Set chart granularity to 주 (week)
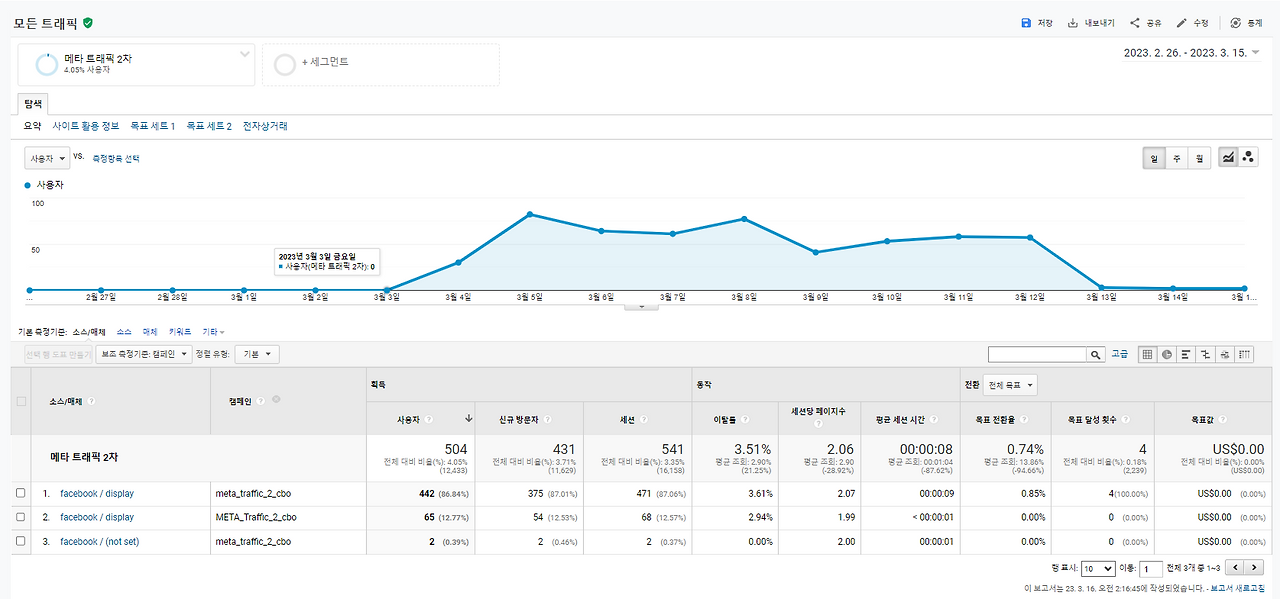The image size is (1280, 599). click(1176, 158)
